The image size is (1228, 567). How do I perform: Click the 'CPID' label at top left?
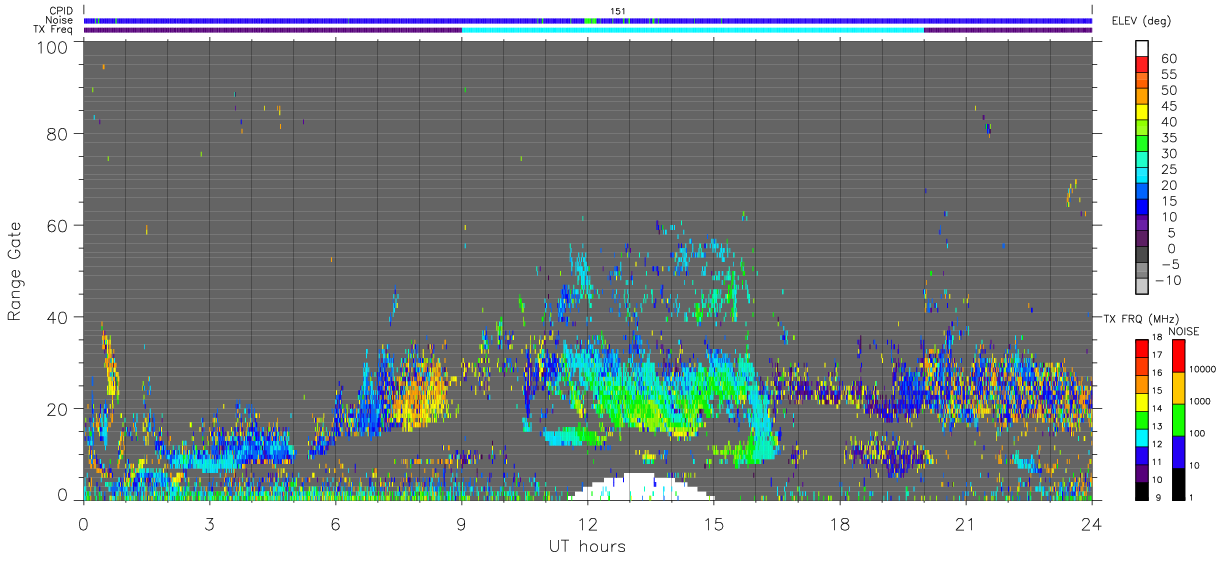coord(61,11)
